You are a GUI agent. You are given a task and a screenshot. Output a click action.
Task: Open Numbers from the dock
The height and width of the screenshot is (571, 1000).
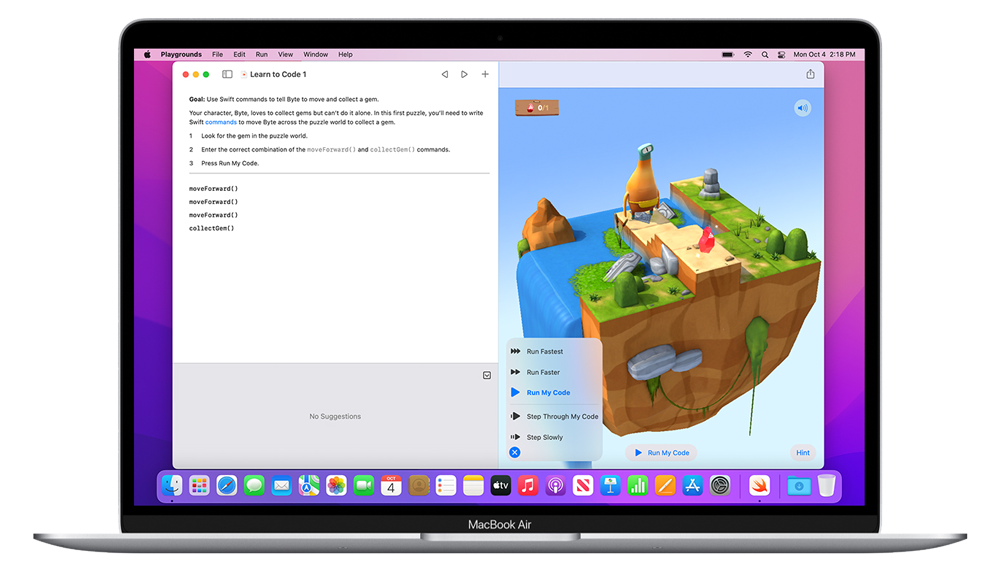tap(638, 486)
